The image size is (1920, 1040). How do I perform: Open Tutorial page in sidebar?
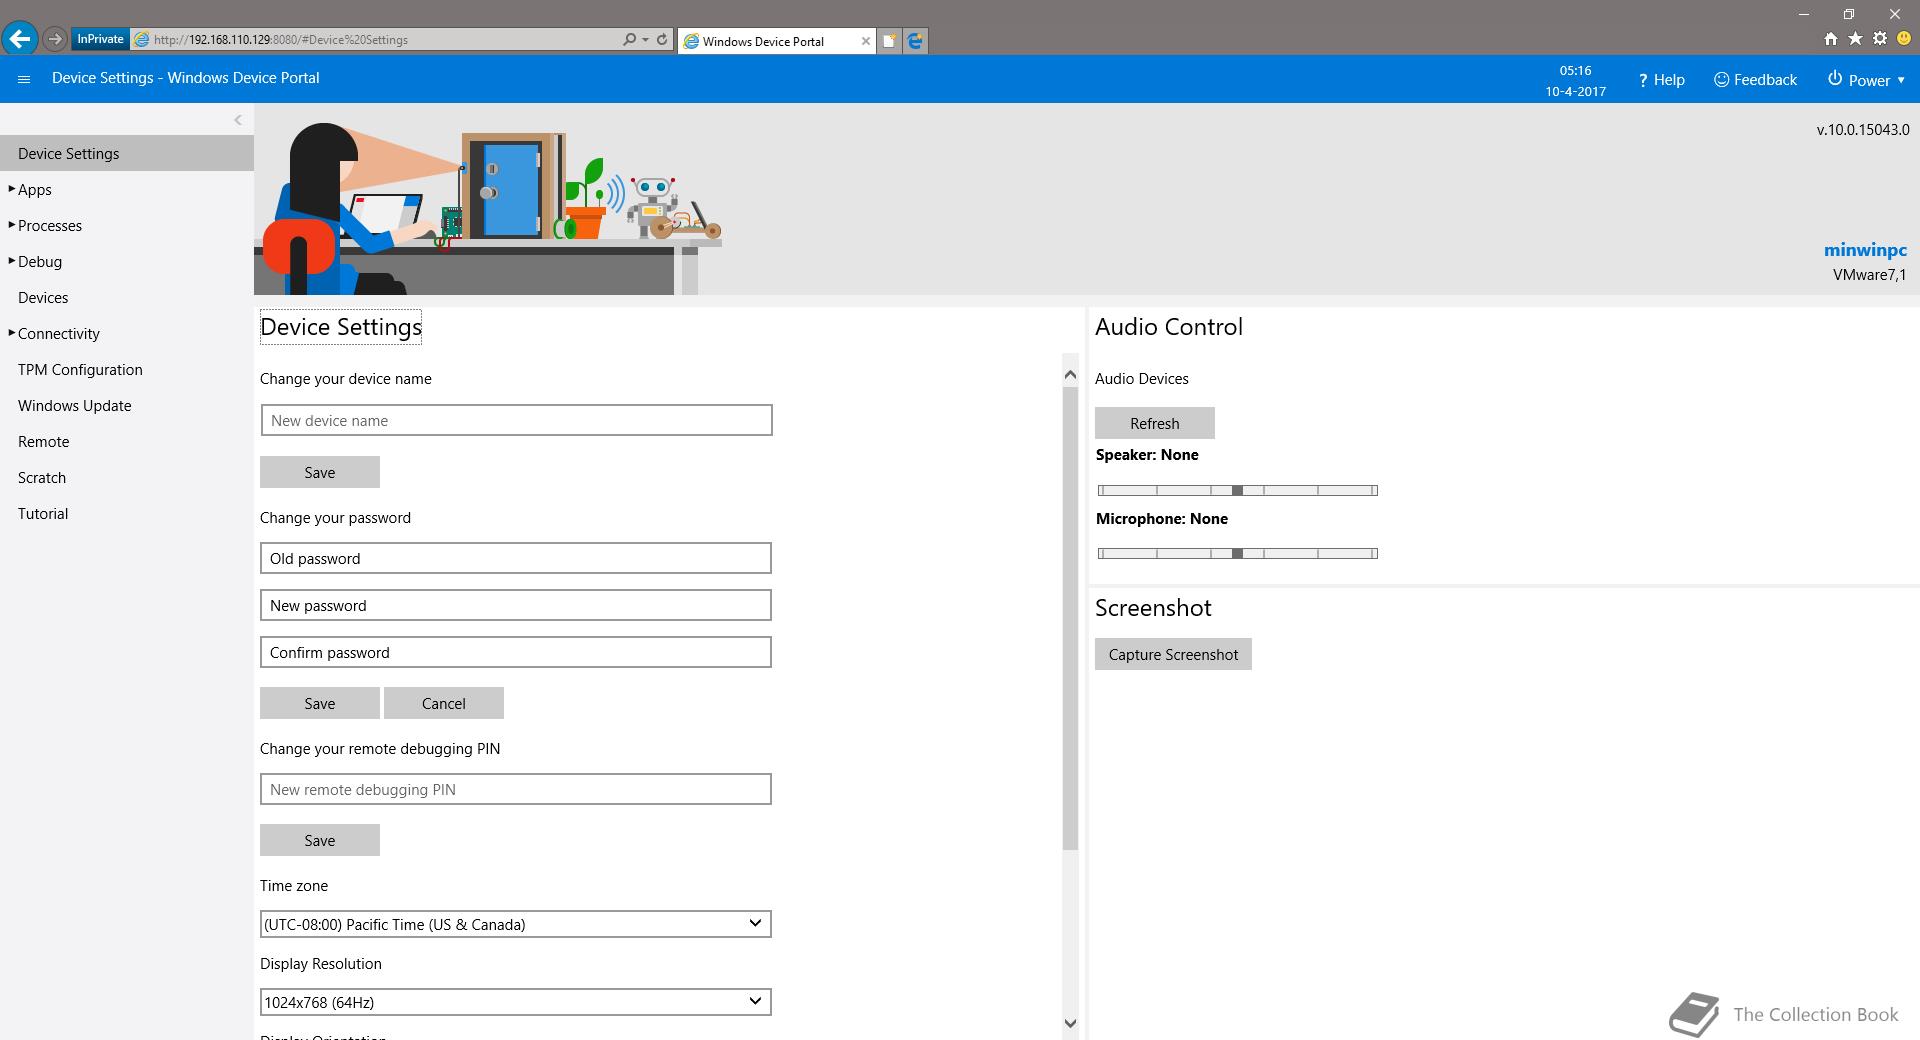pos(43,514)
